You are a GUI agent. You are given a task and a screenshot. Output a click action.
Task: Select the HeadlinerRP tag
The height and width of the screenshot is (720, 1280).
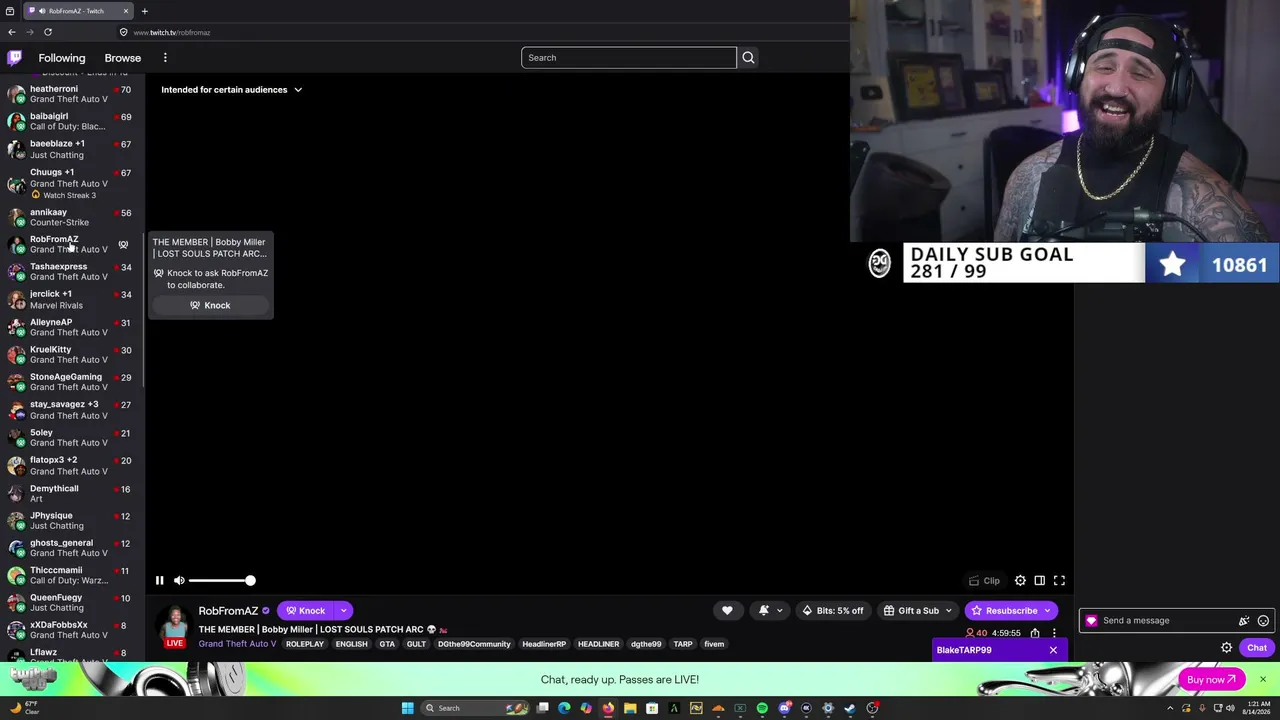coord(544,644)
